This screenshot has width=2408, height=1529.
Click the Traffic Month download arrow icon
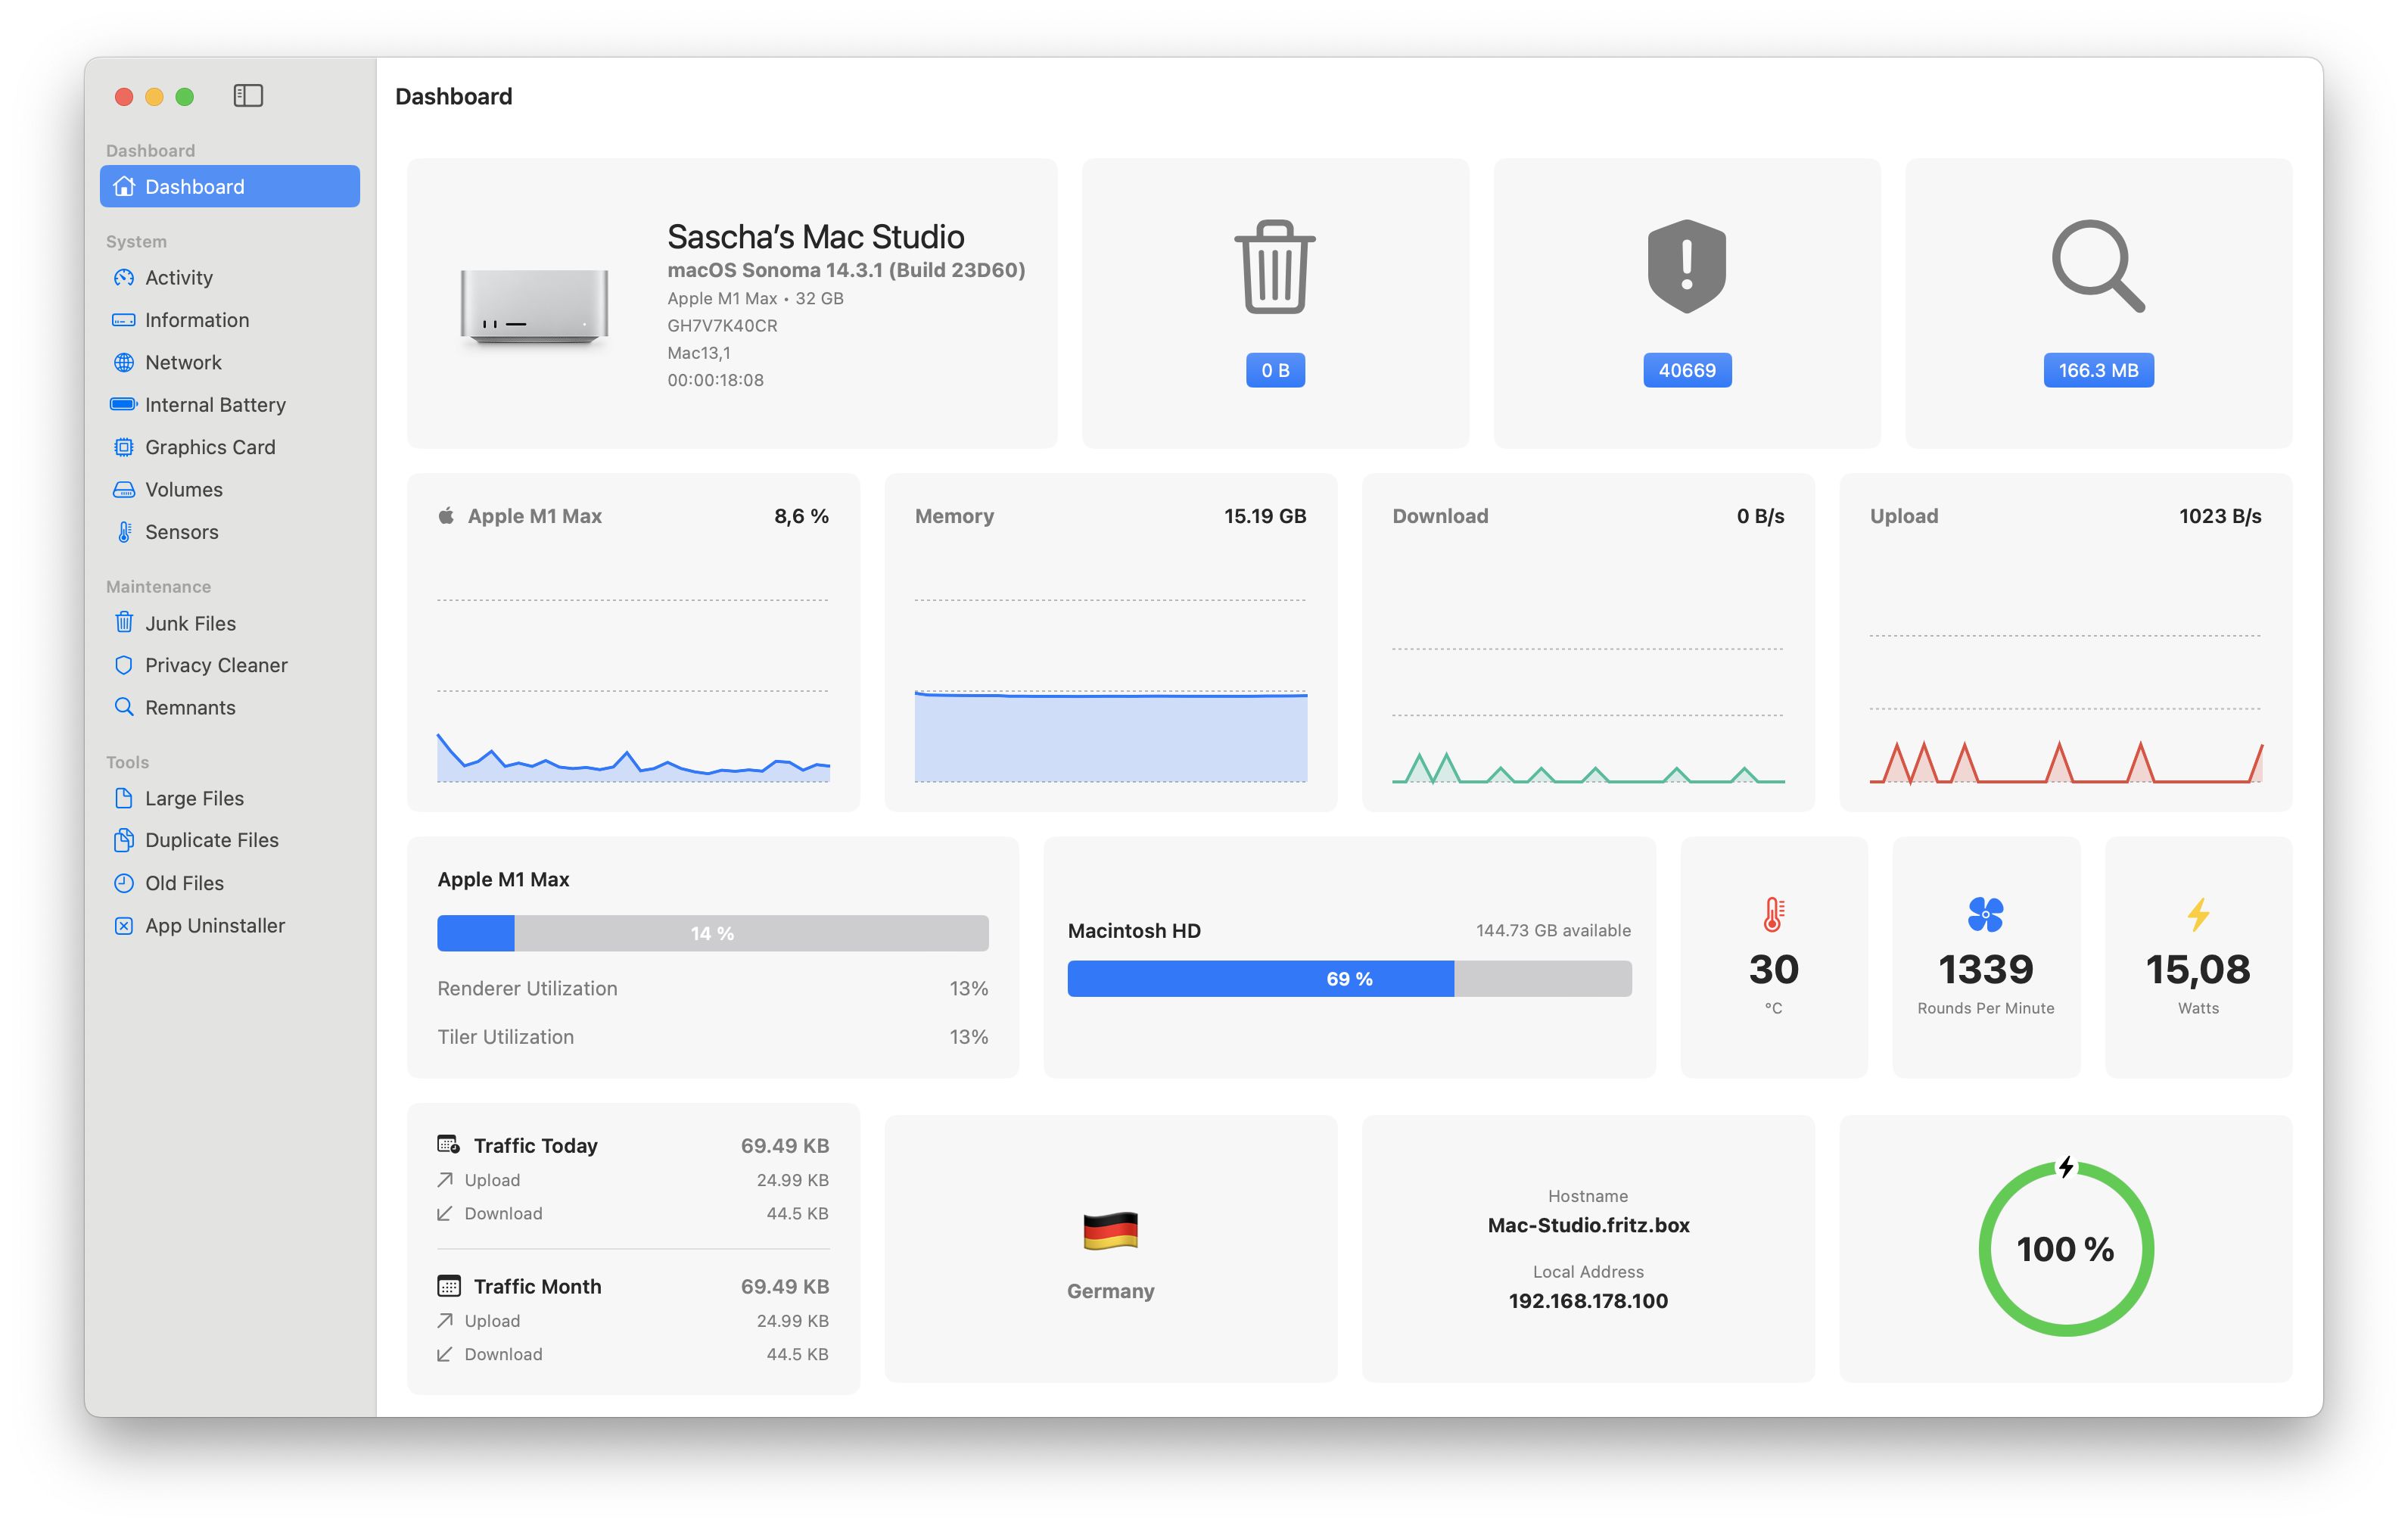coord(445,1354)
